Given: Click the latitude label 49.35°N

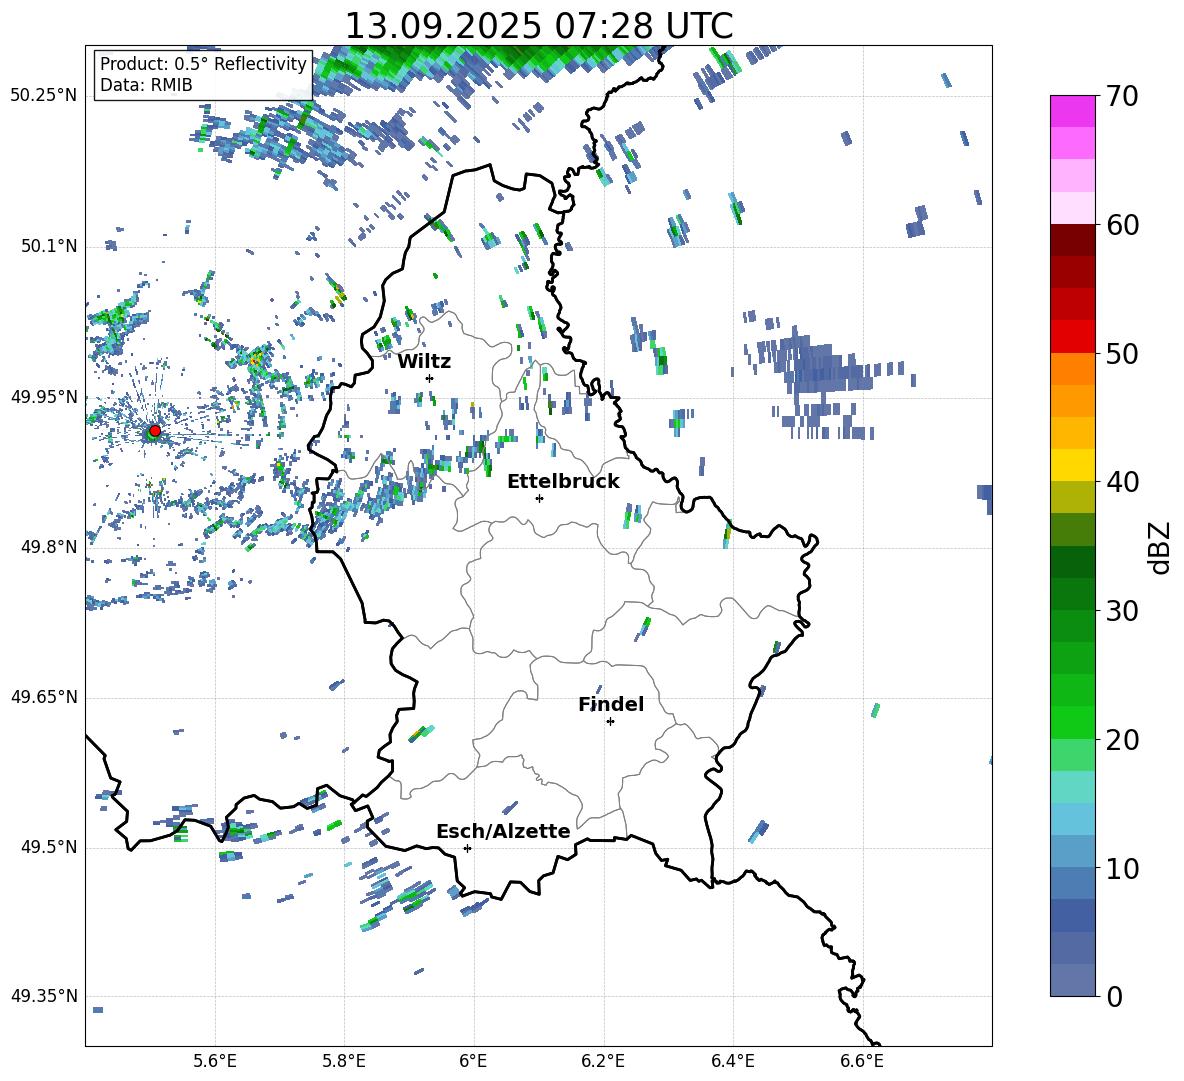Looking at the screenshot, I should click(x=44, y=996).
